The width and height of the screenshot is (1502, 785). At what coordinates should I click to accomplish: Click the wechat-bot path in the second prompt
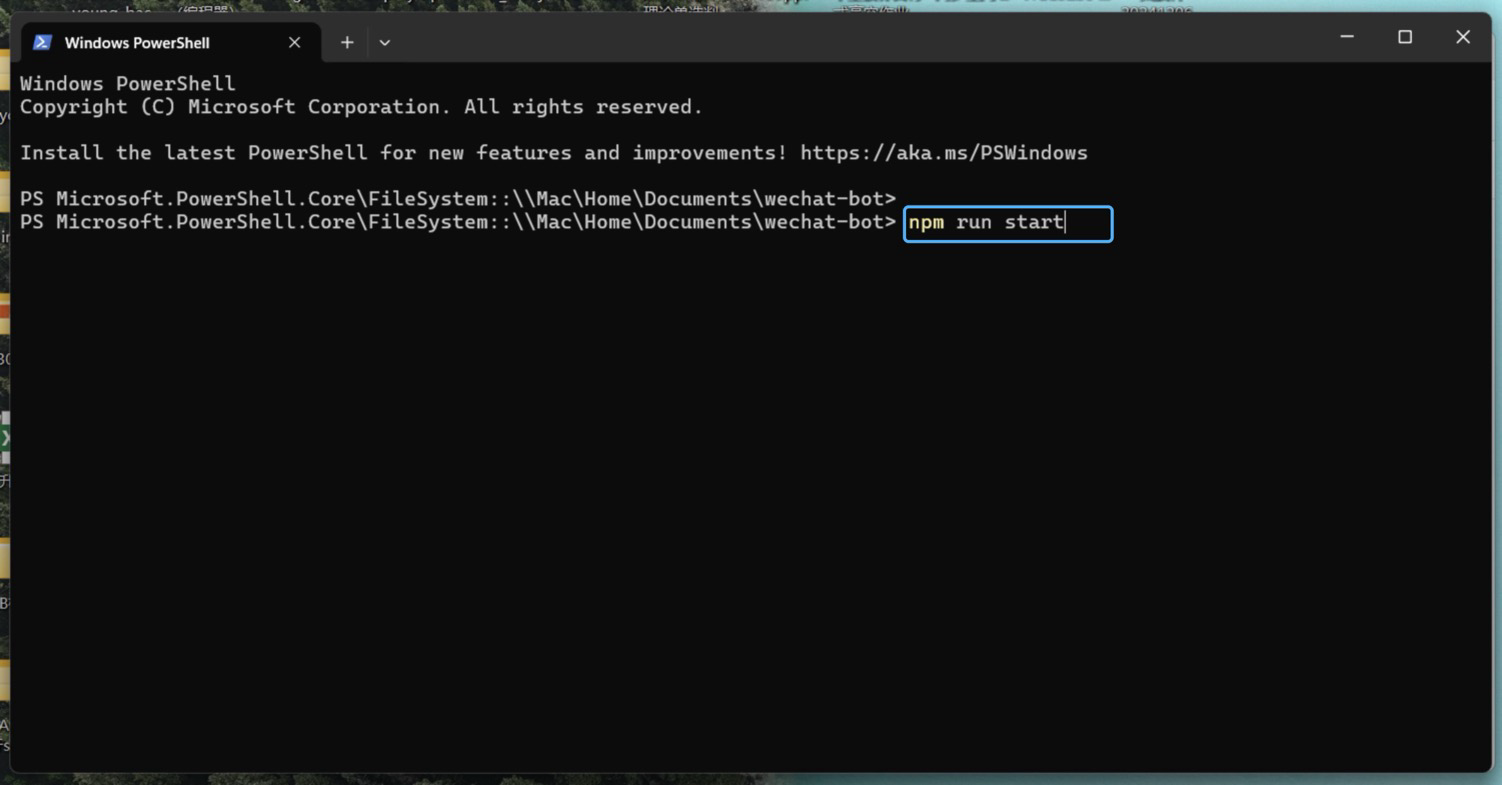(x=824, y=222)
